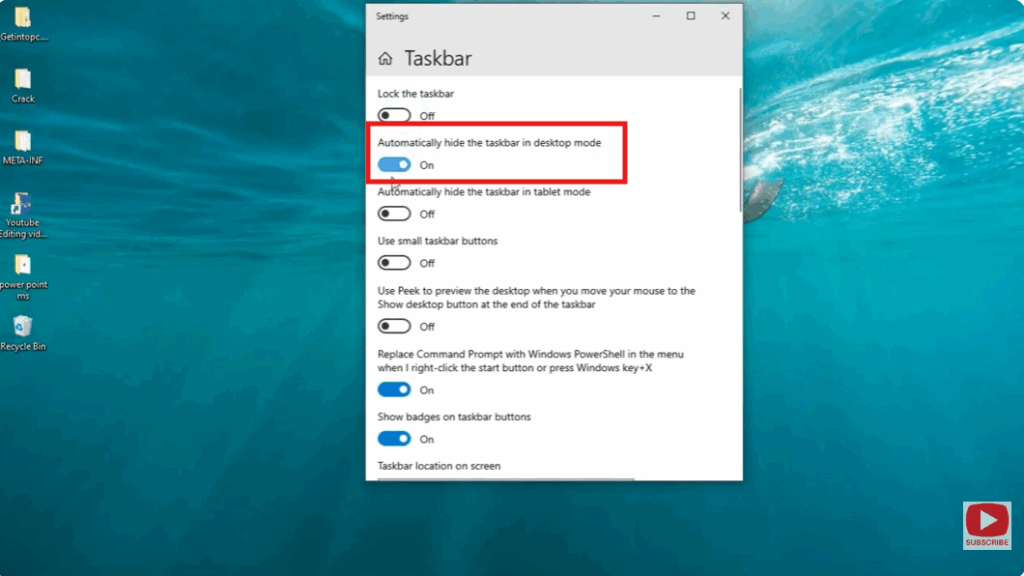Screen dimensions: 1024x576
Task: Enable the Lock the taskbar toggle
Action: (394, 115)
